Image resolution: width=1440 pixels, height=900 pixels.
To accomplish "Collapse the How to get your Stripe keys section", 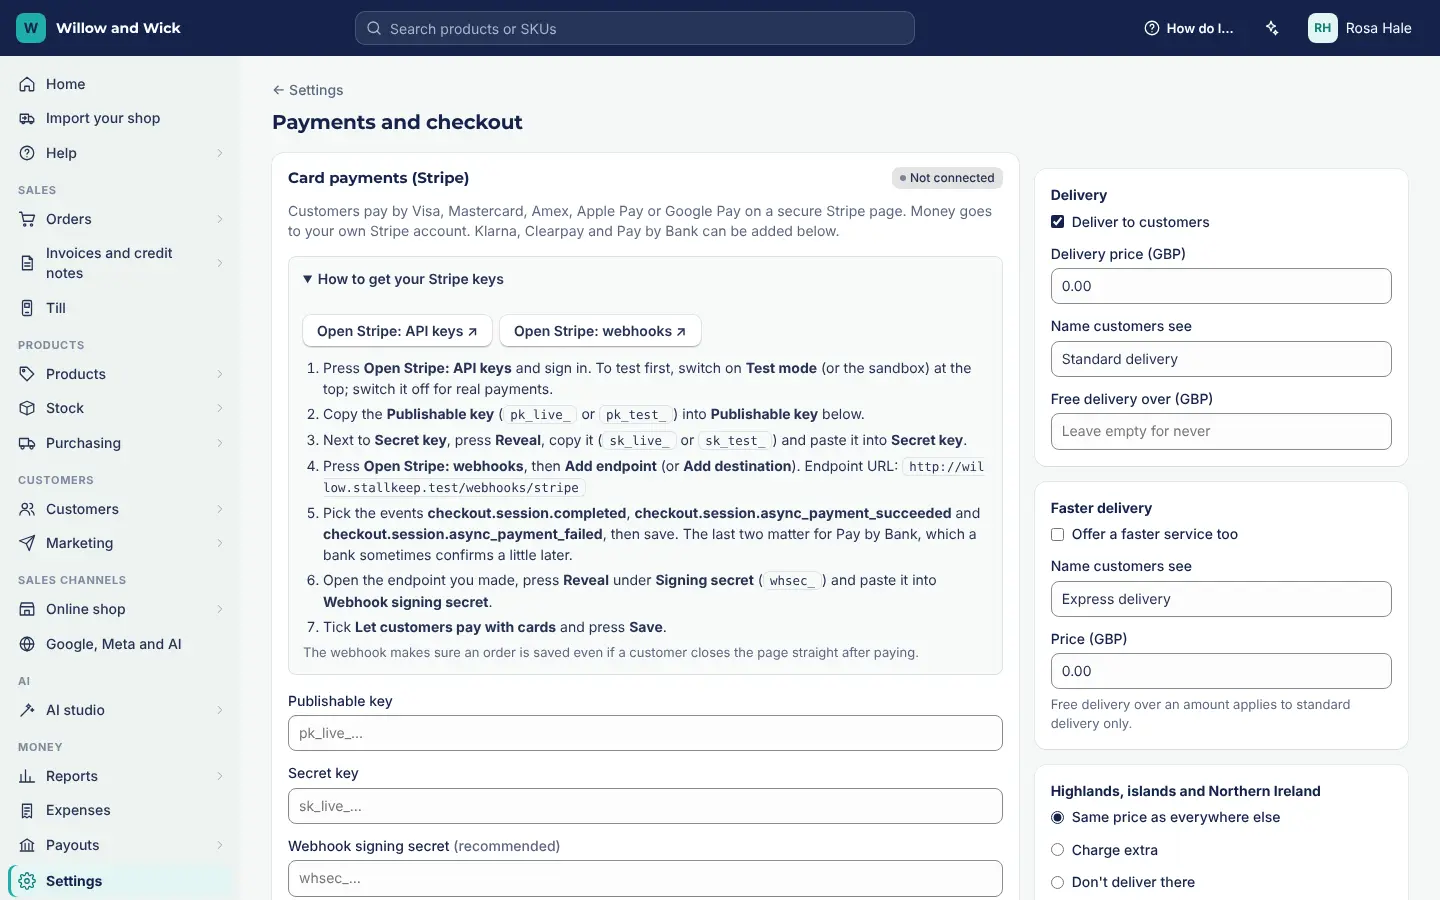I will point(404,279).
